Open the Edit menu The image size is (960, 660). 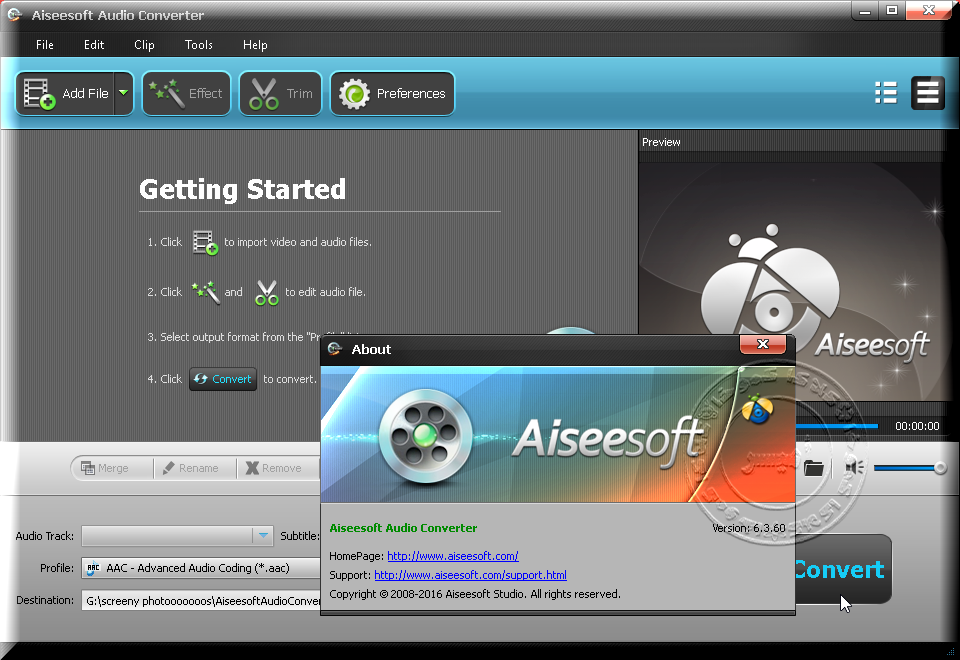point(94,45)
